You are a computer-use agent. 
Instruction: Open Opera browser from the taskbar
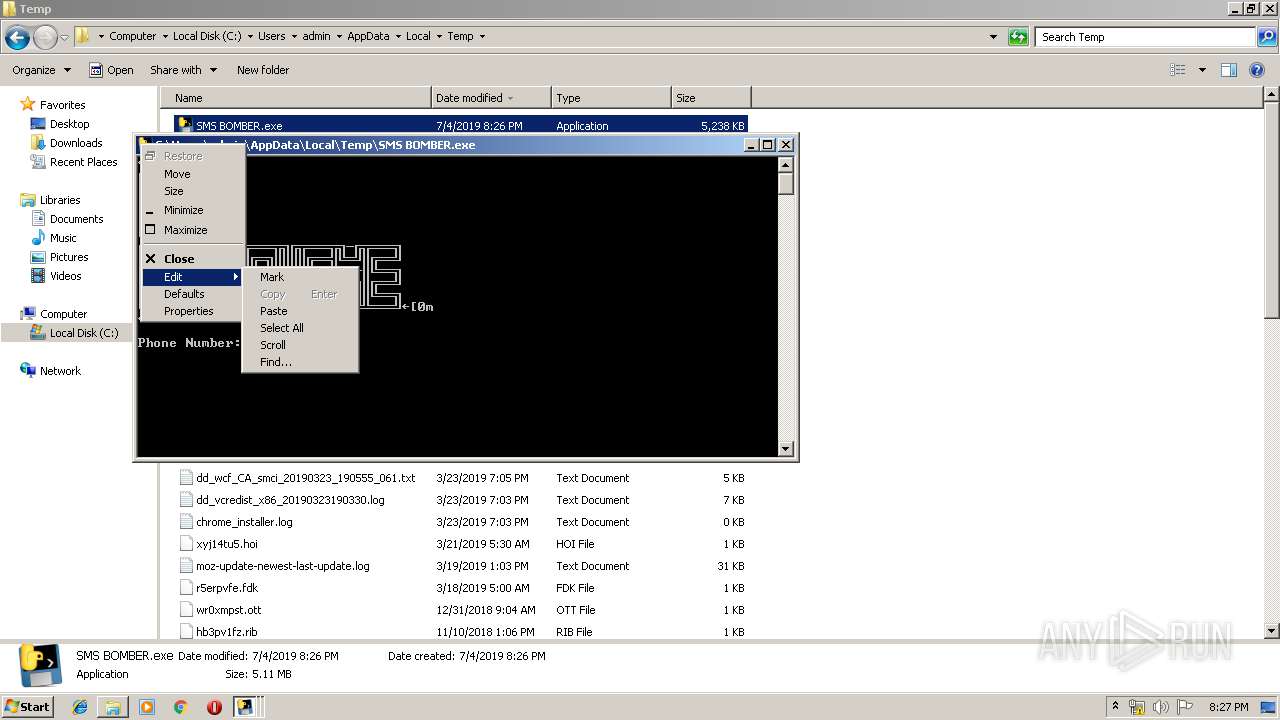[214, 707]
